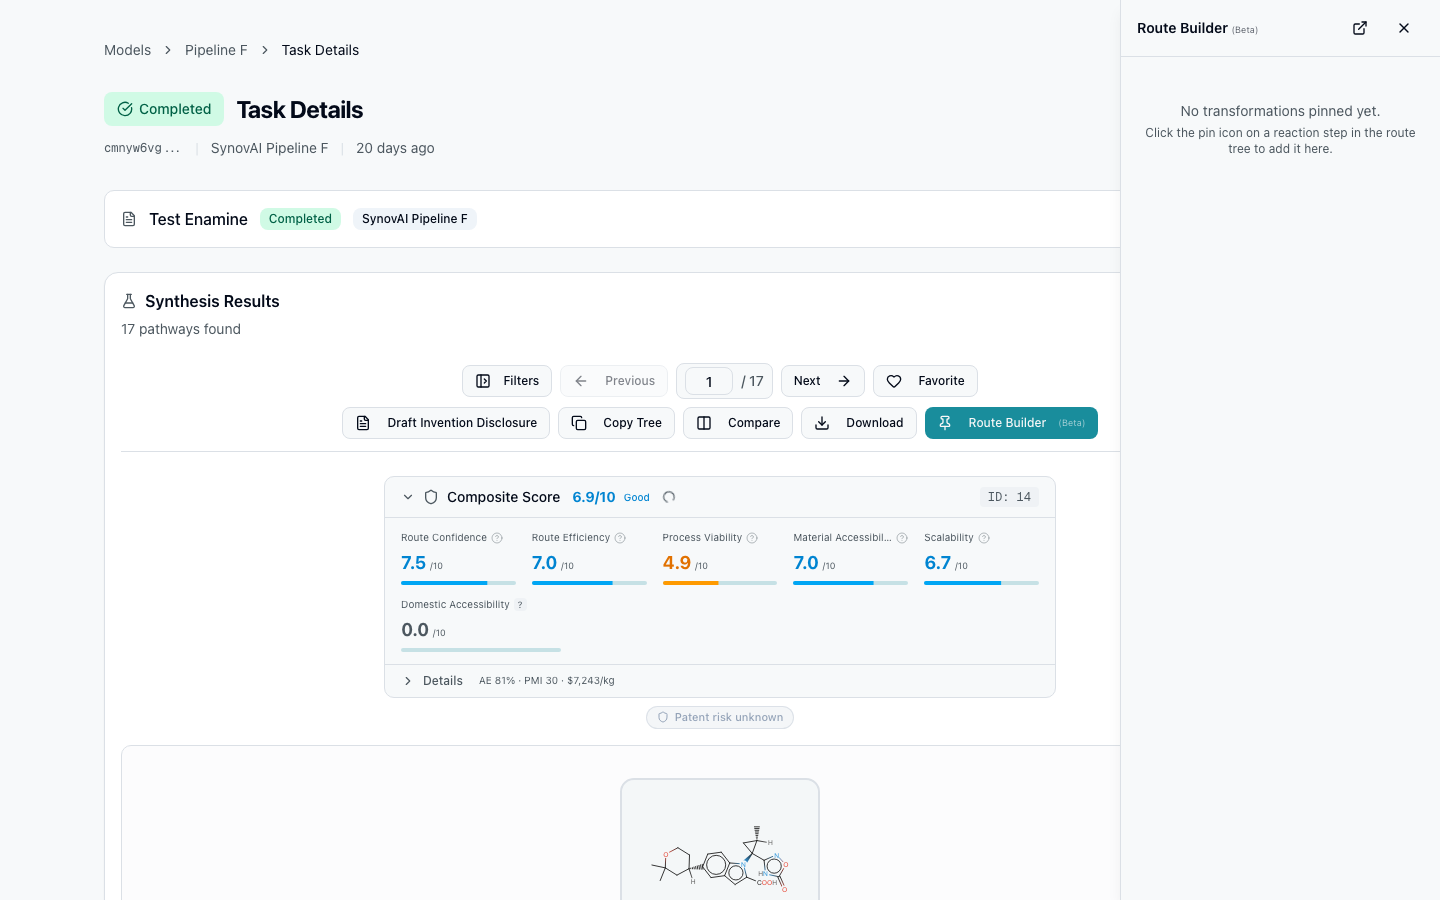Screen dimensions: 1440x900
Task: Click the 17 pathways found text
Action: coord(181,329)
